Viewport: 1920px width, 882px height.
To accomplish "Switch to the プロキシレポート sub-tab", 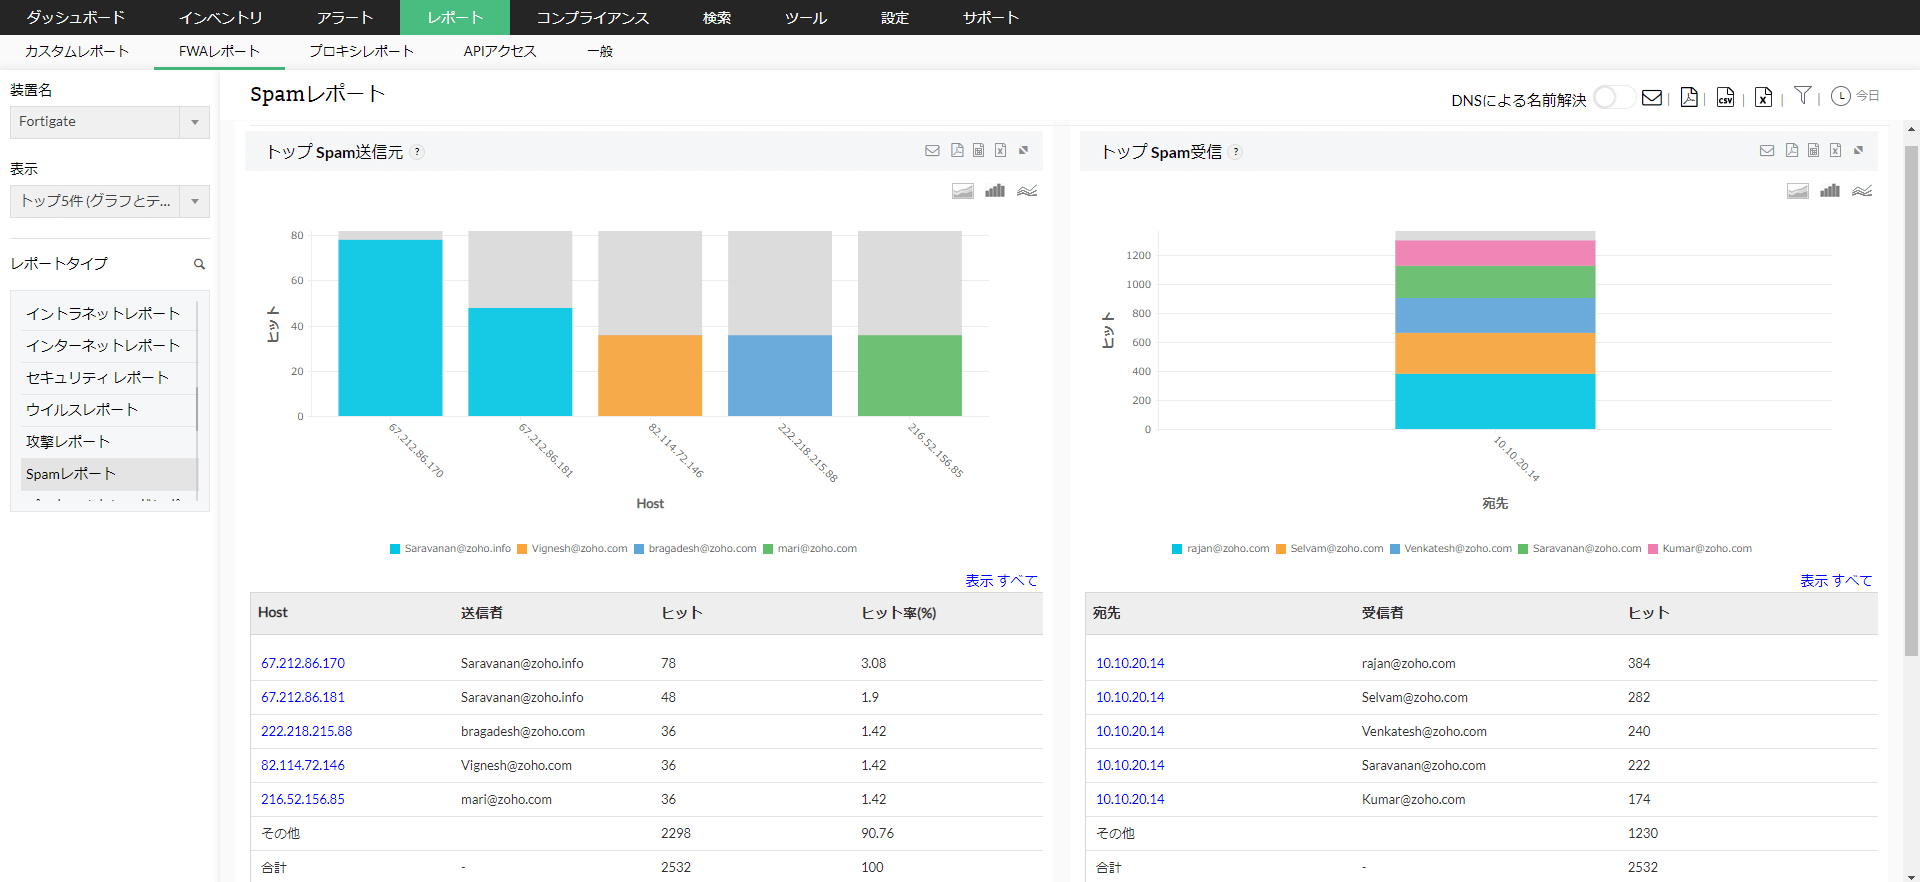I will point(361,51).
